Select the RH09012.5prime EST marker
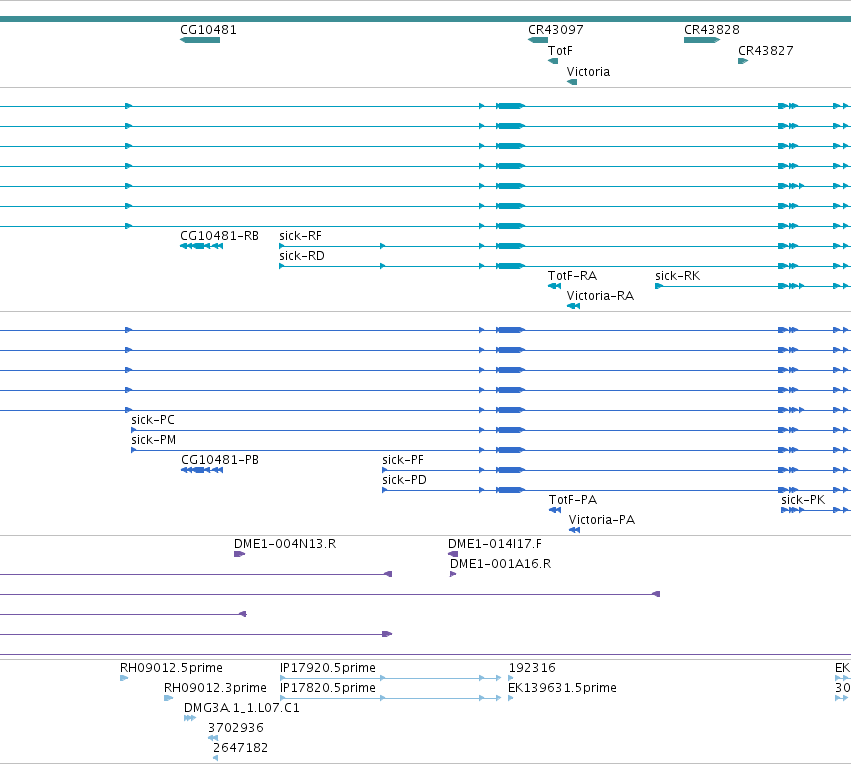 [x=124, y=678]
